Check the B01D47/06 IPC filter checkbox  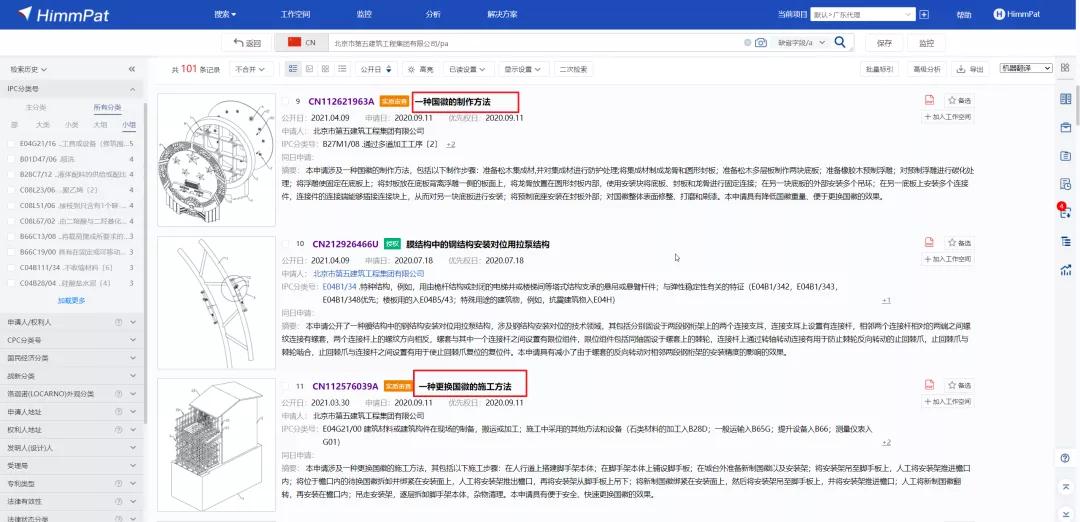12,159
